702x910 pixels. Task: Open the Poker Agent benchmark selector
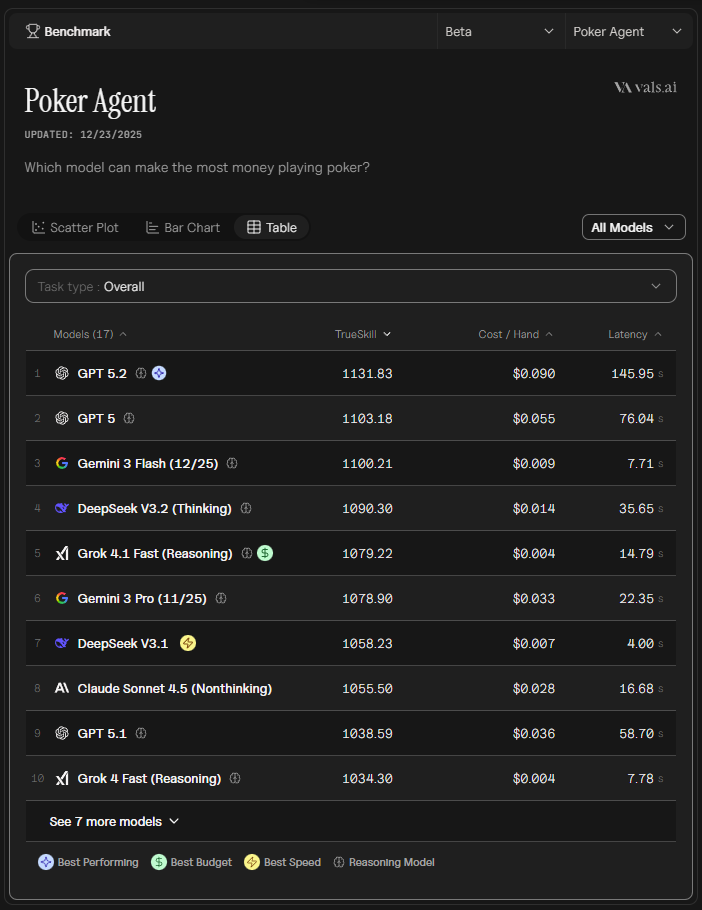click(x=627, y=31)
